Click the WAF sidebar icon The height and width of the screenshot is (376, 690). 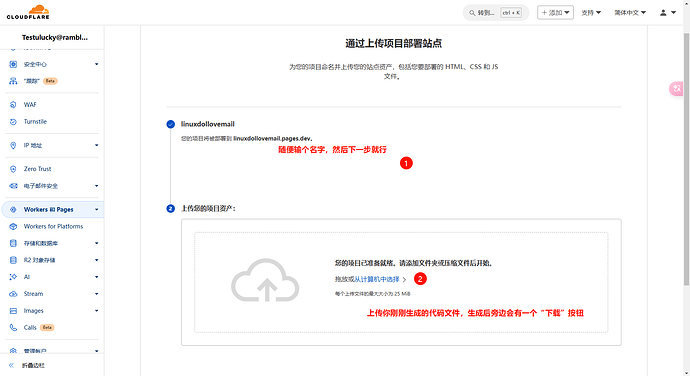click(x=13, y=105)
